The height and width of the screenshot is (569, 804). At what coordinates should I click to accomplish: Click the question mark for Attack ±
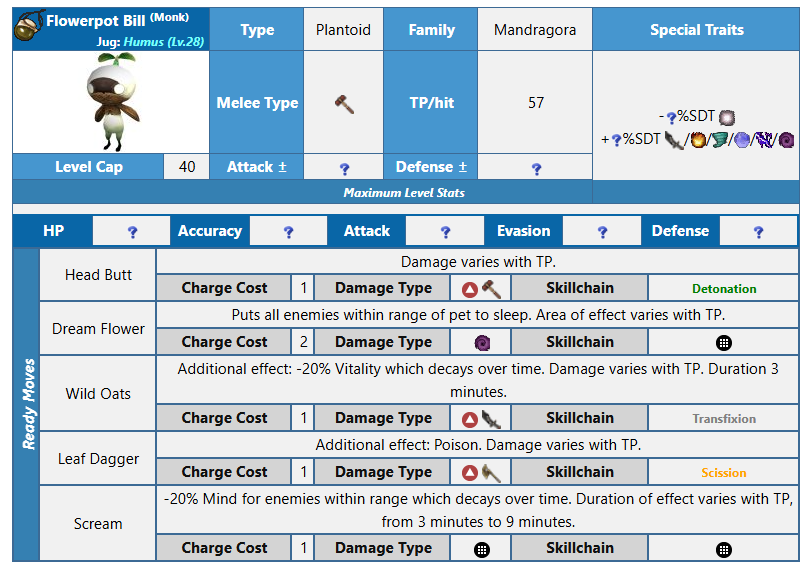pyautogui.click(x=345, y=169)
